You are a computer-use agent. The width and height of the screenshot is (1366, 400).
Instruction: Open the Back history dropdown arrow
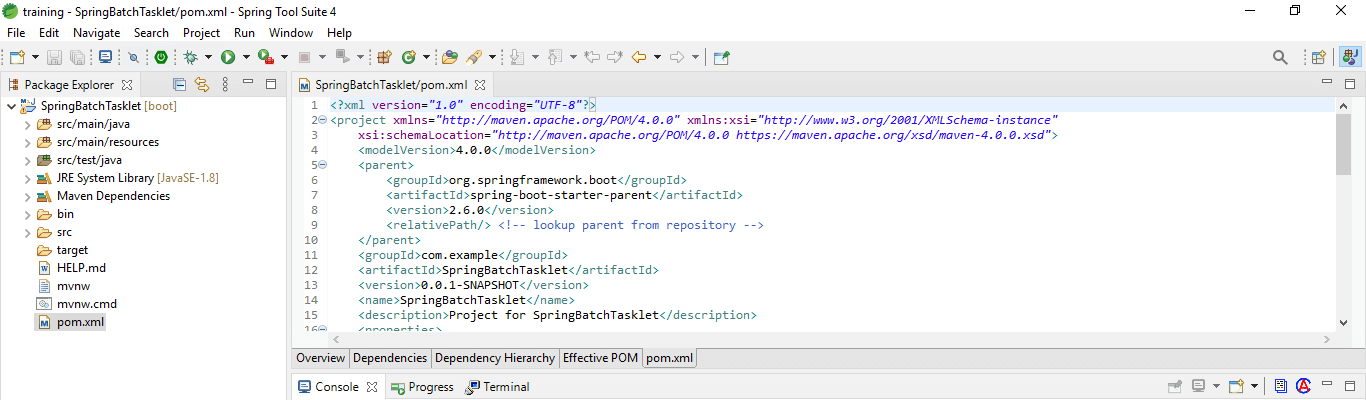(657, 58)
